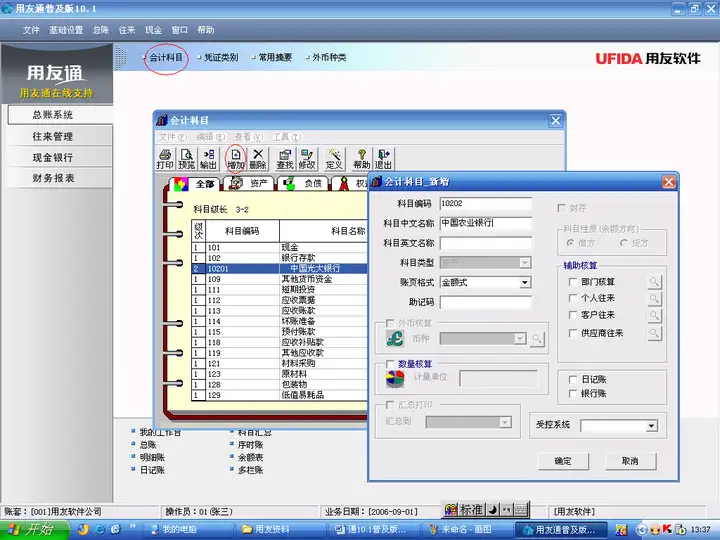Click the 修改 modify toolbar icon

pos(307,159)
